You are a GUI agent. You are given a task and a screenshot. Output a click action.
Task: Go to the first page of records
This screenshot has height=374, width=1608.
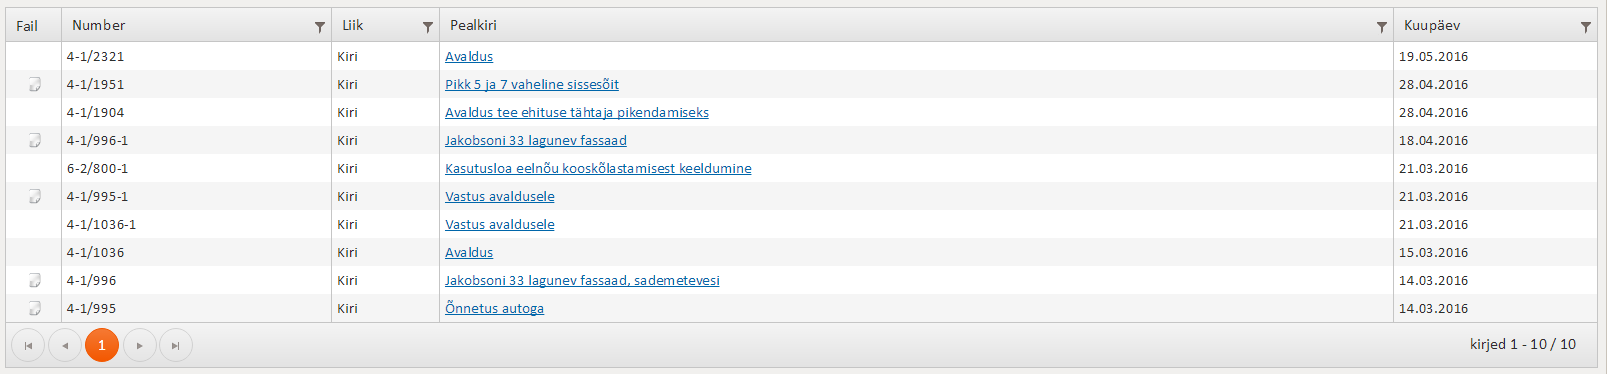click(28, 345)
